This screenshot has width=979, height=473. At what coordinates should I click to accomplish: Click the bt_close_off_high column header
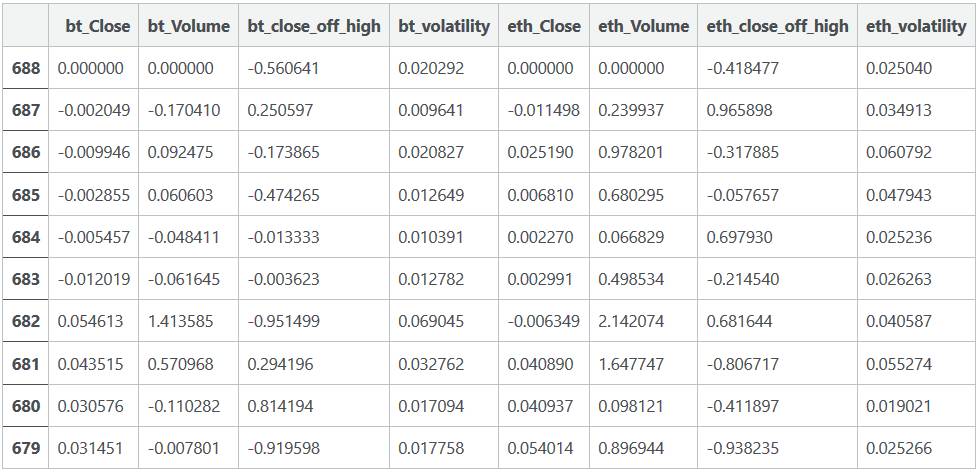(x=313, y=26)
